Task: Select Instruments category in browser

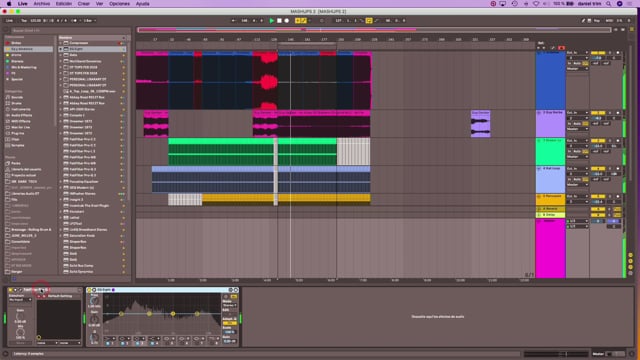Action: point(20,109)
